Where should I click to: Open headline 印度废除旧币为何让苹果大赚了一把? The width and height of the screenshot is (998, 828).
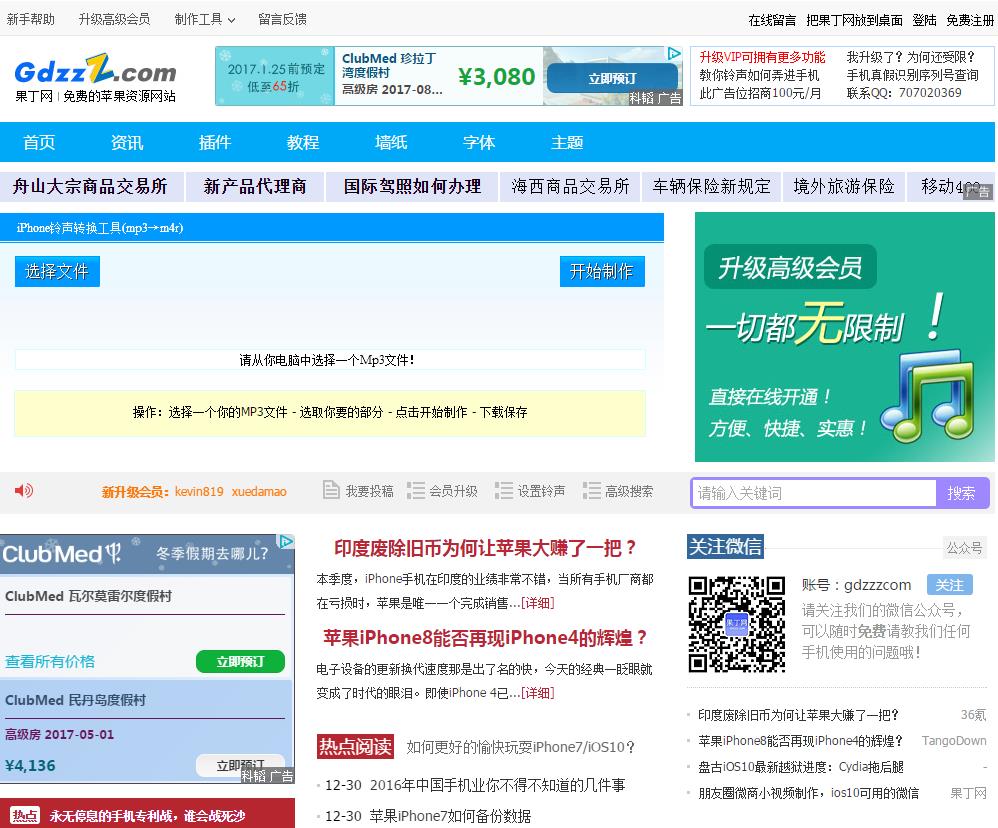486,548
